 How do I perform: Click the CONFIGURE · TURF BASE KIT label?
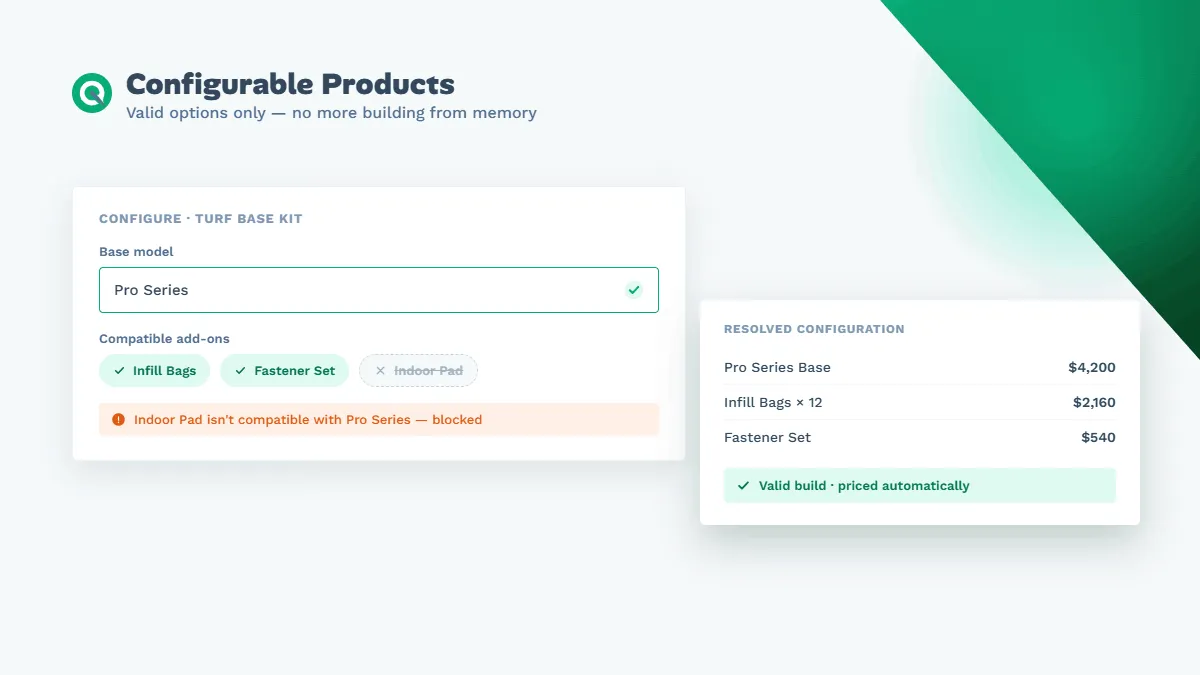click(200, 219)
